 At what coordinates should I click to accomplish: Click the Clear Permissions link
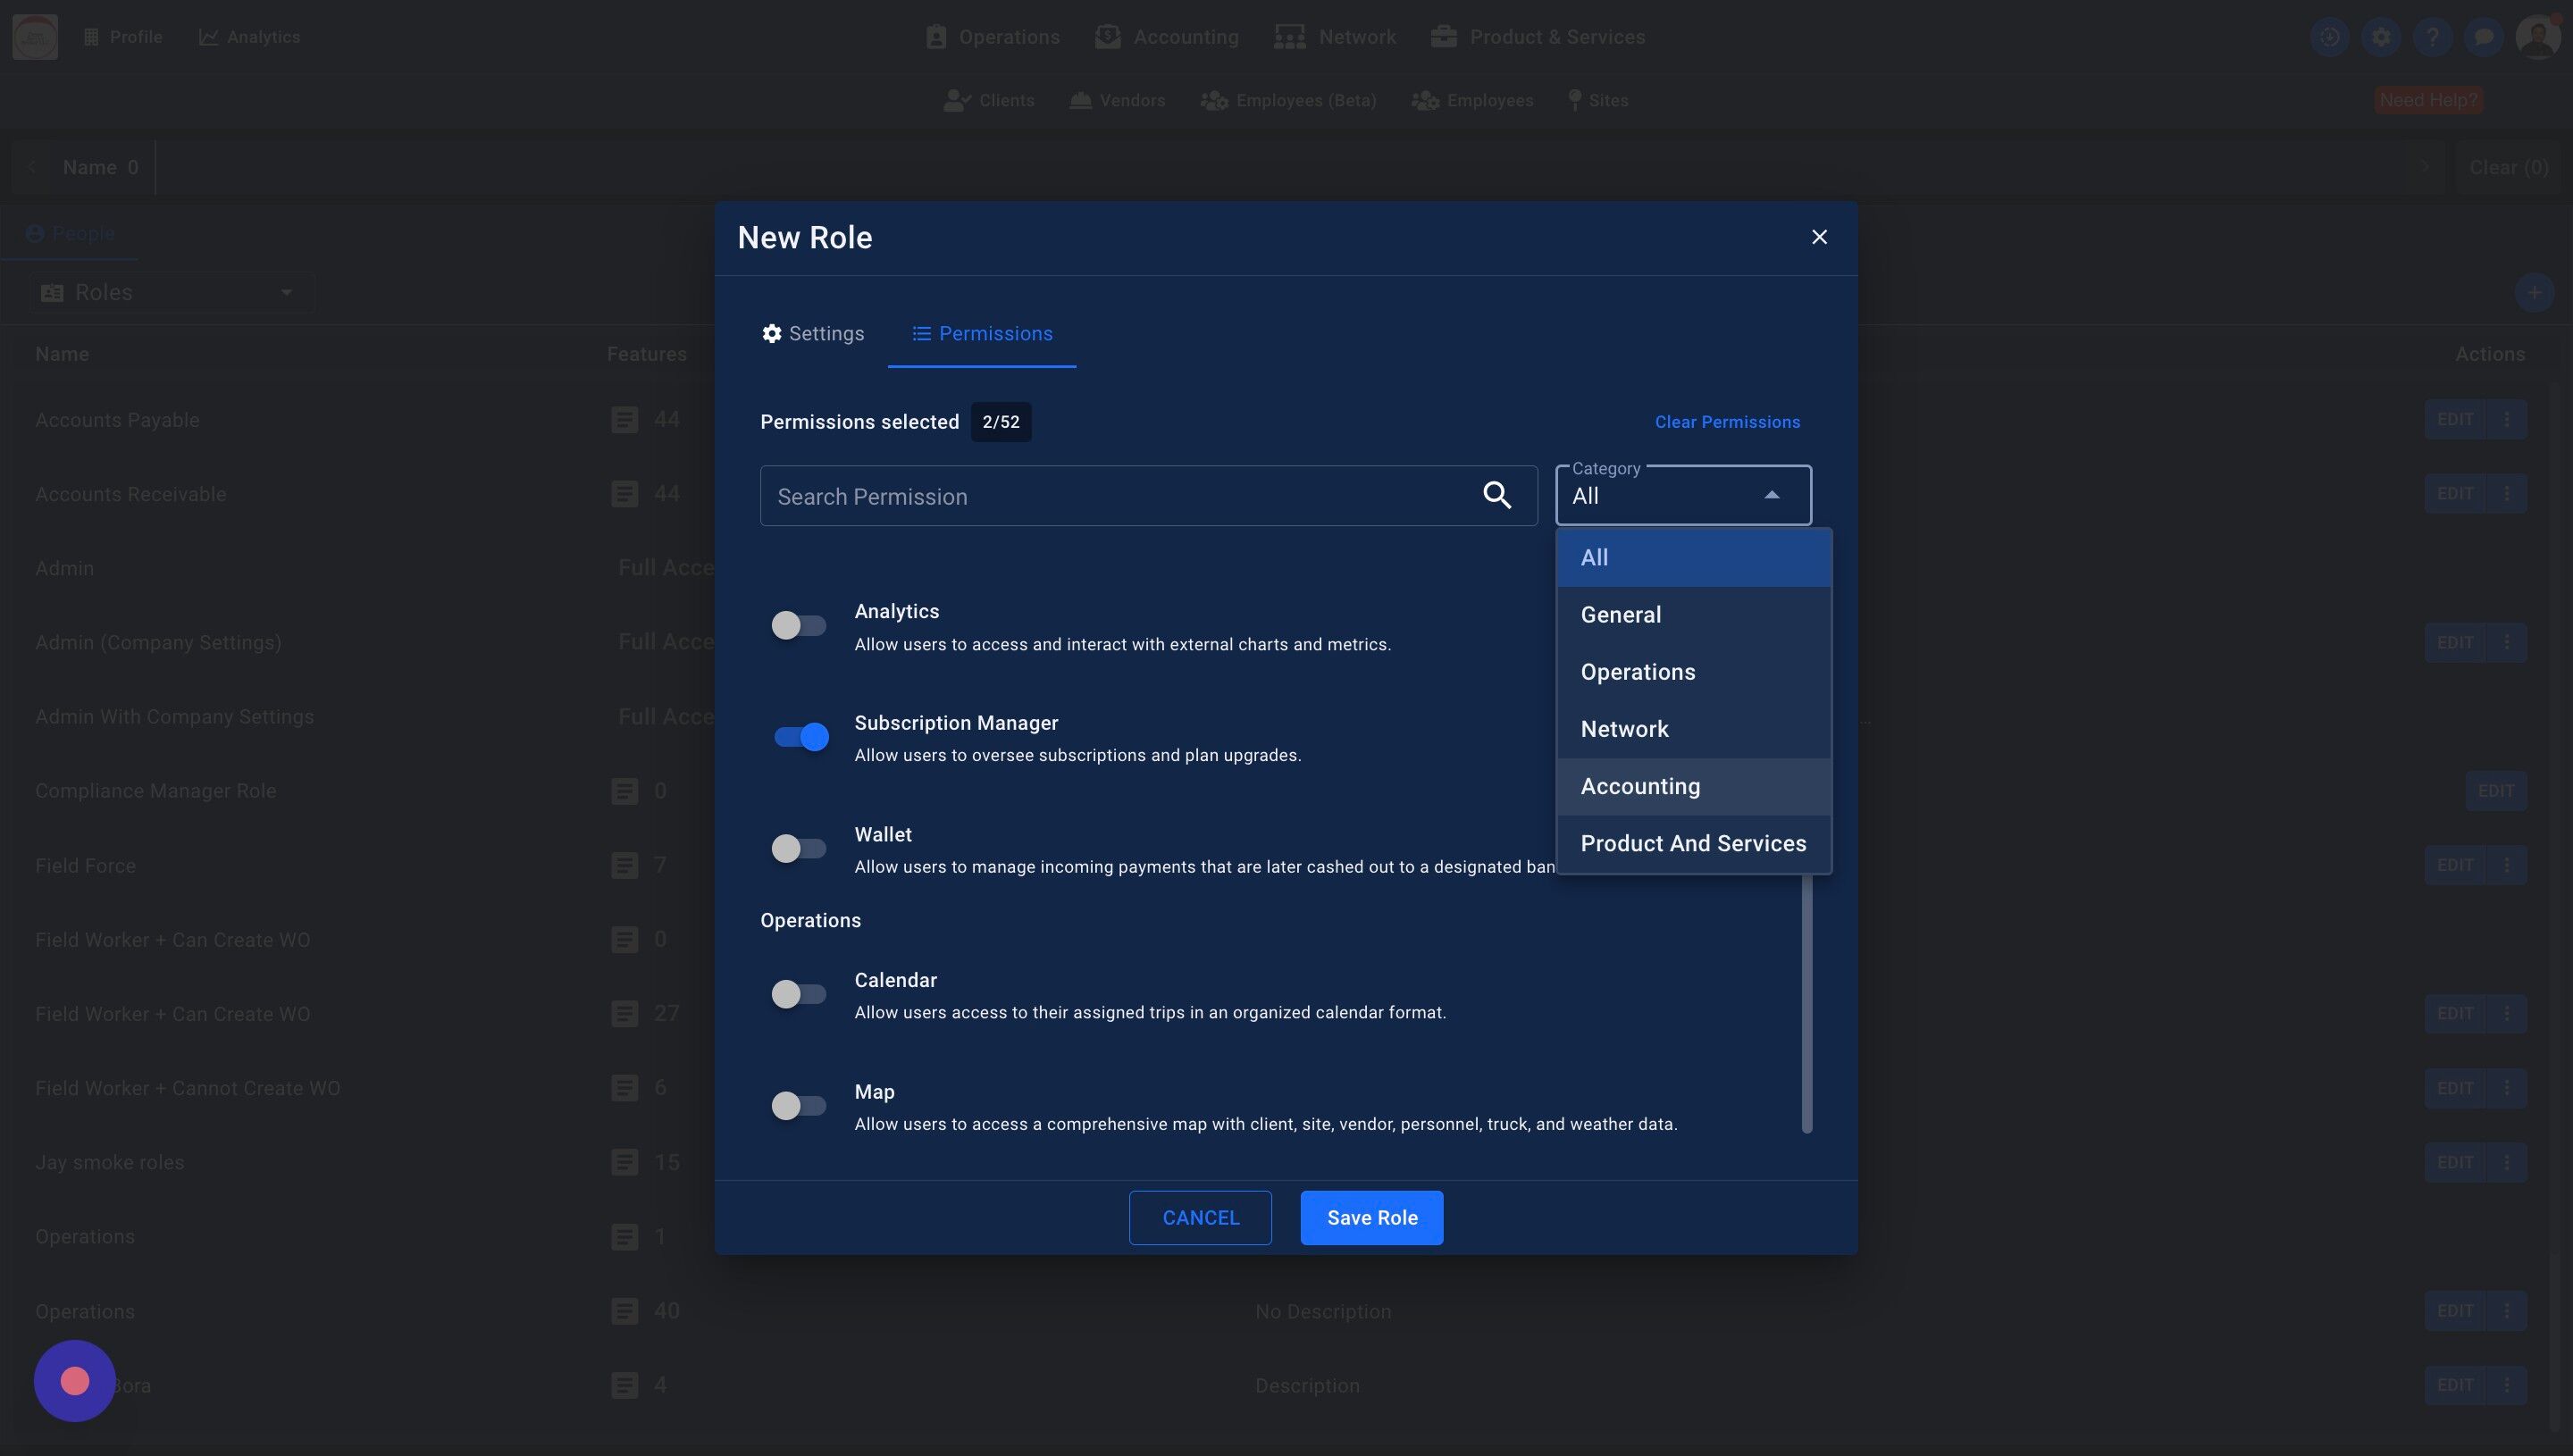[x=1726, y=422]
